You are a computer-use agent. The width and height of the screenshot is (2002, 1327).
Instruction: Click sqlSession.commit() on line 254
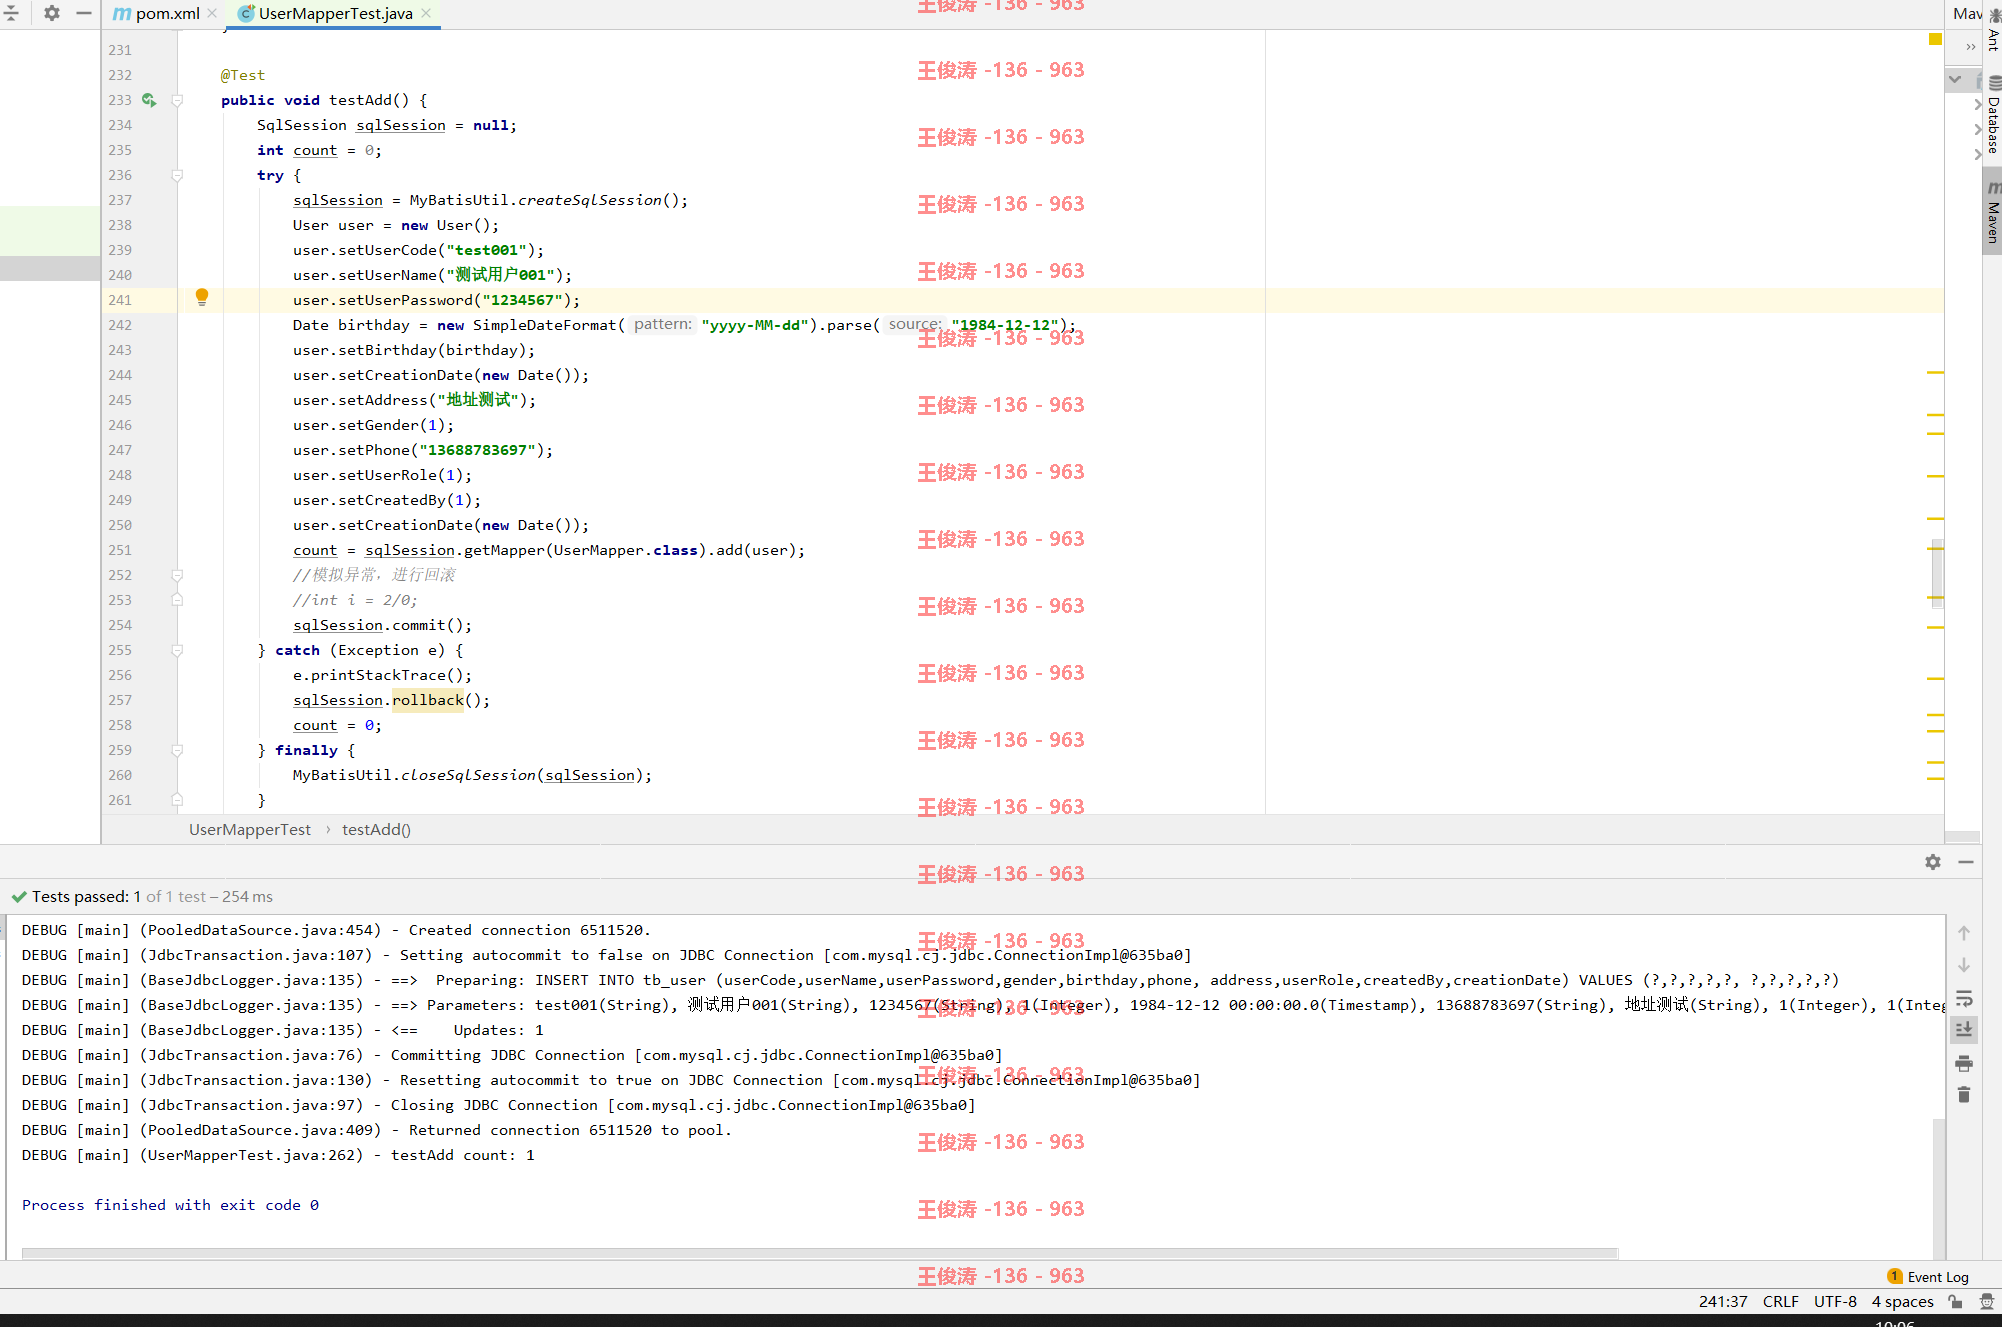point(382,625)
